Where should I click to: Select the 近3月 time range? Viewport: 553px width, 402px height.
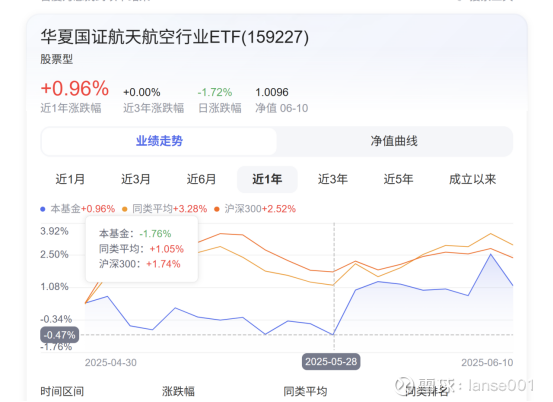click(136, 179)
